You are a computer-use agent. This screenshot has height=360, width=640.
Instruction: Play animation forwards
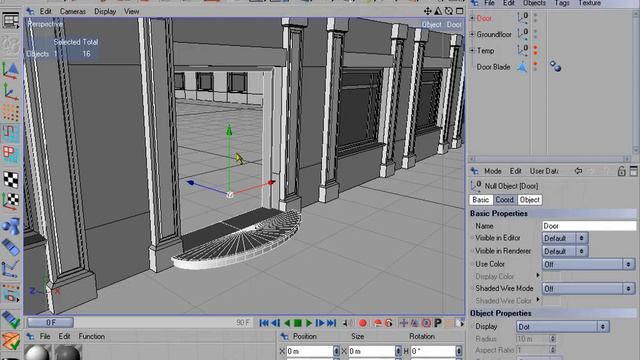(309, 323)
